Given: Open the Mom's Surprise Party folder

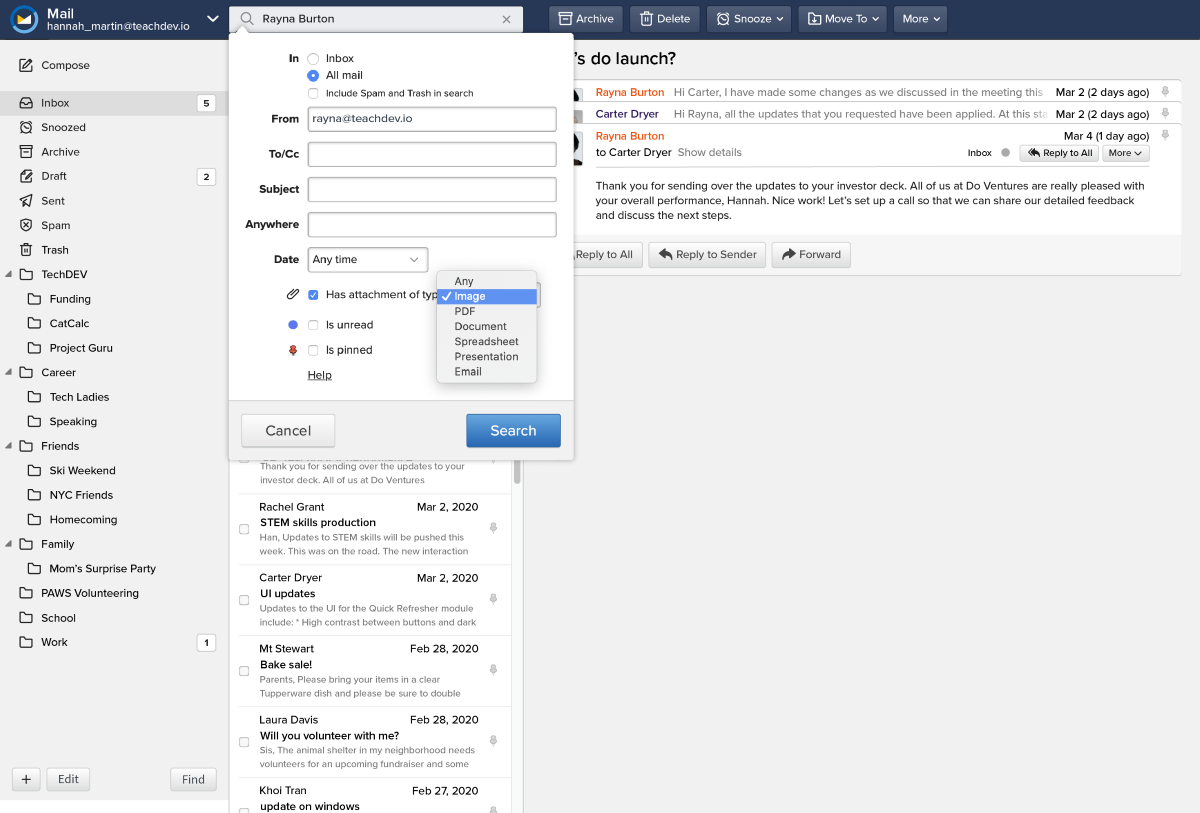Looking at the screenshot, I should (102, 568).
